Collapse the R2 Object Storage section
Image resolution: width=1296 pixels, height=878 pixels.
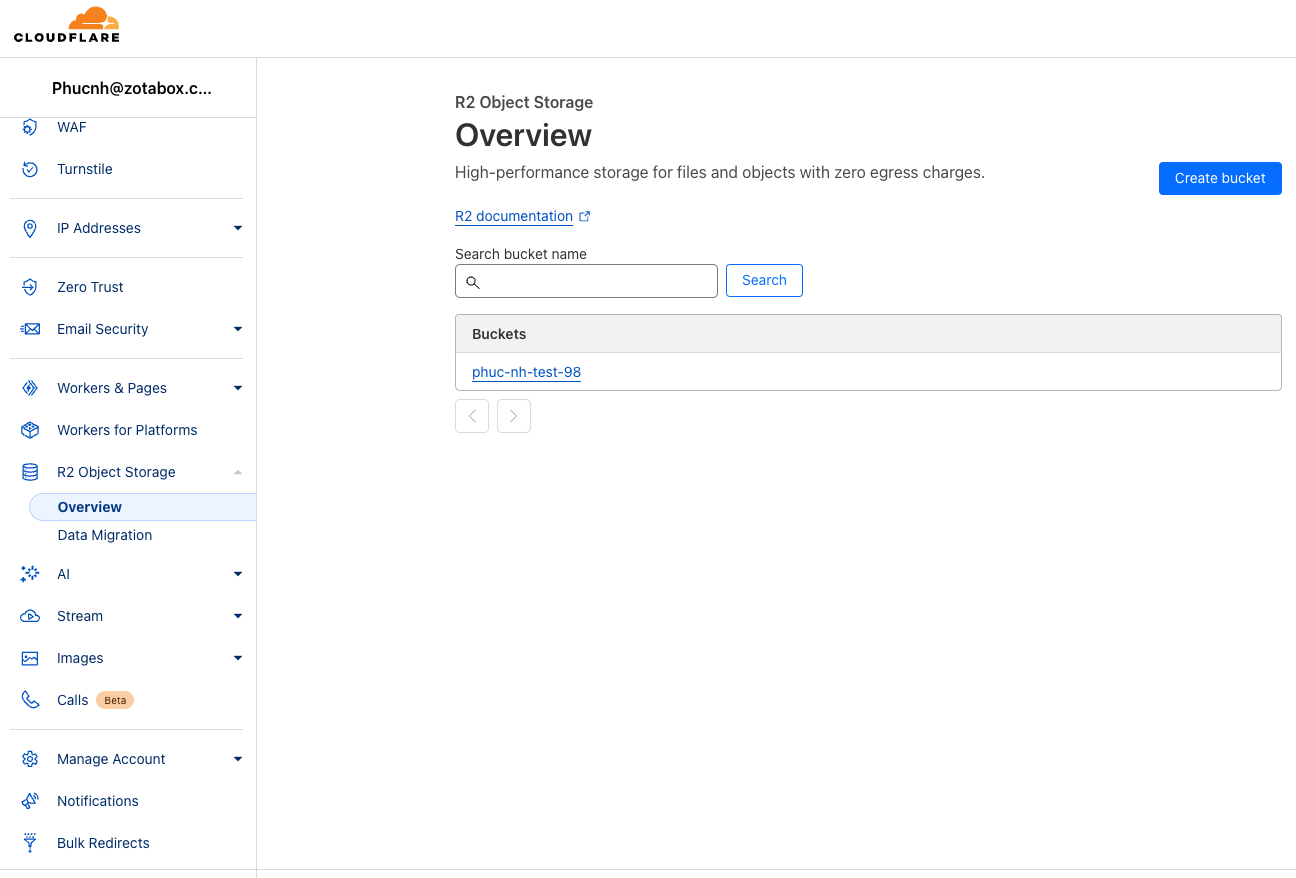coord(238,471)
